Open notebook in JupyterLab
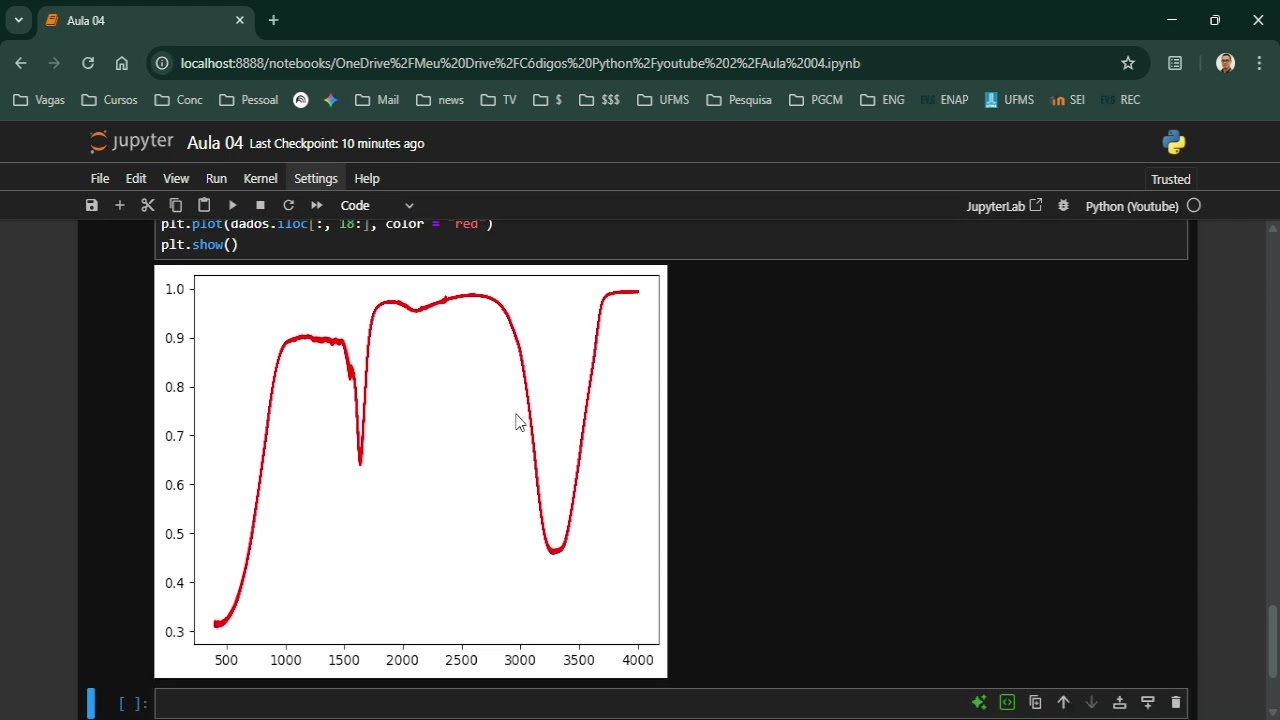The width and height of the screenshot is (1280, 720). [x=1004, y=206]
